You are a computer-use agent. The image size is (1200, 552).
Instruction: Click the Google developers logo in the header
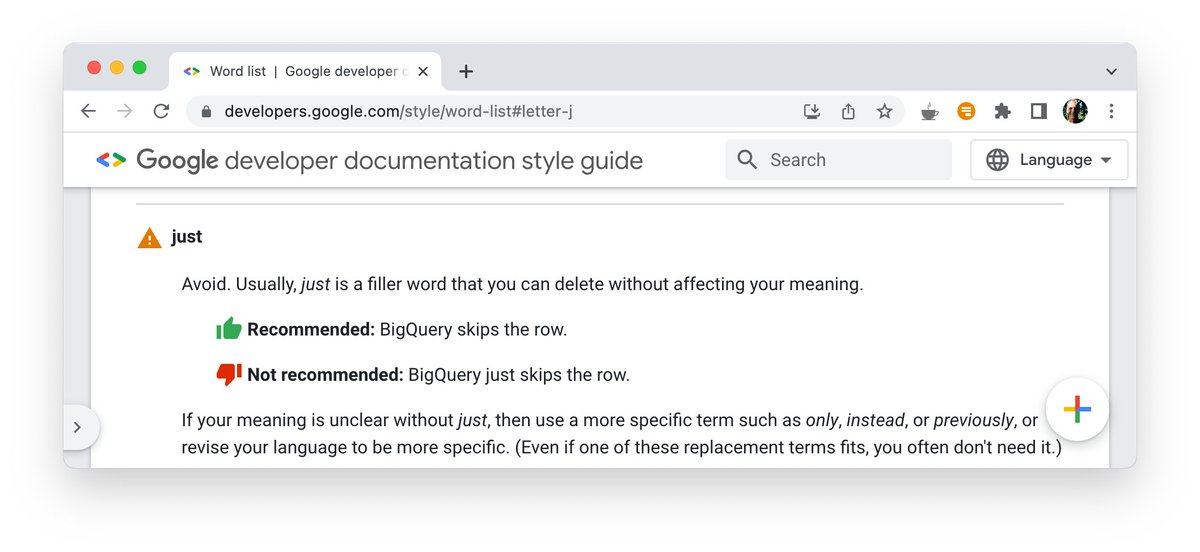click(111, 160)
